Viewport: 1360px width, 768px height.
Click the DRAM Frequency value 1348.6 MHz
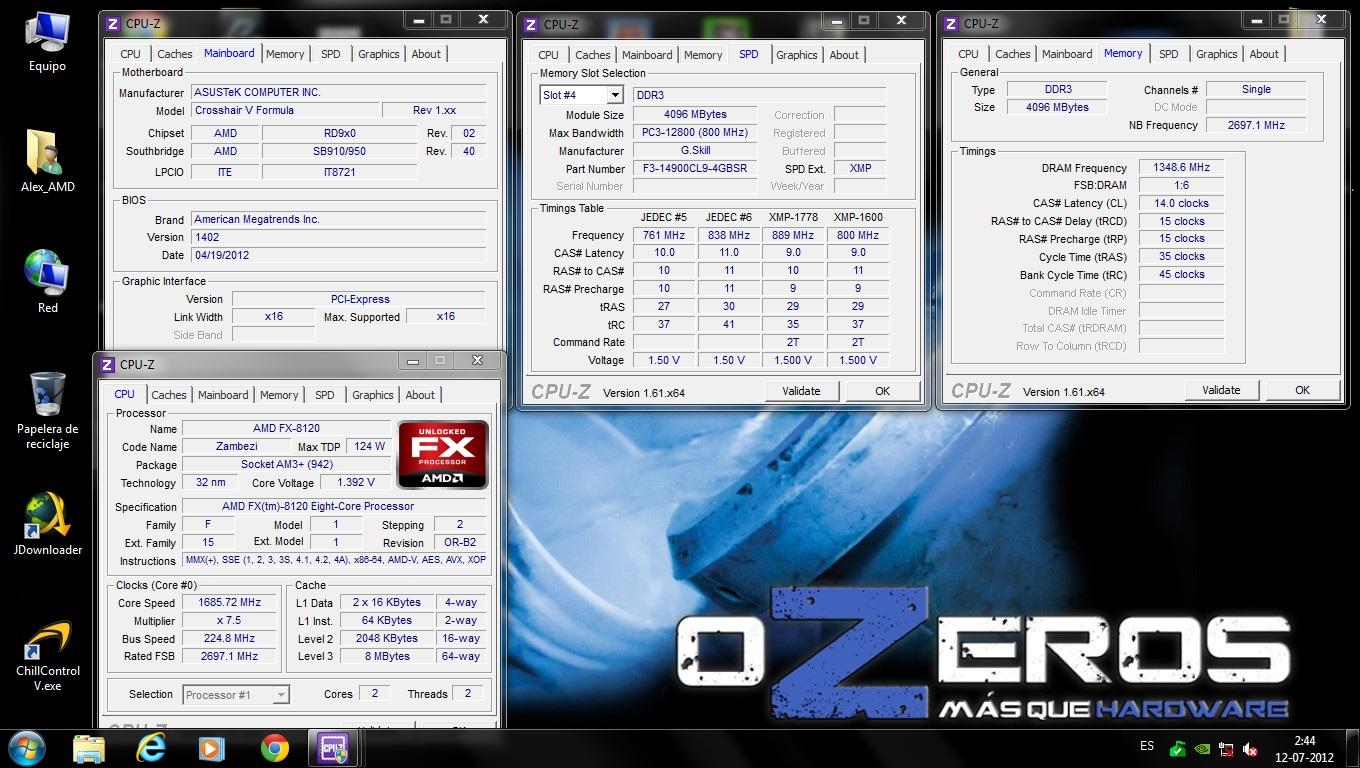[x=1181, y=168]
